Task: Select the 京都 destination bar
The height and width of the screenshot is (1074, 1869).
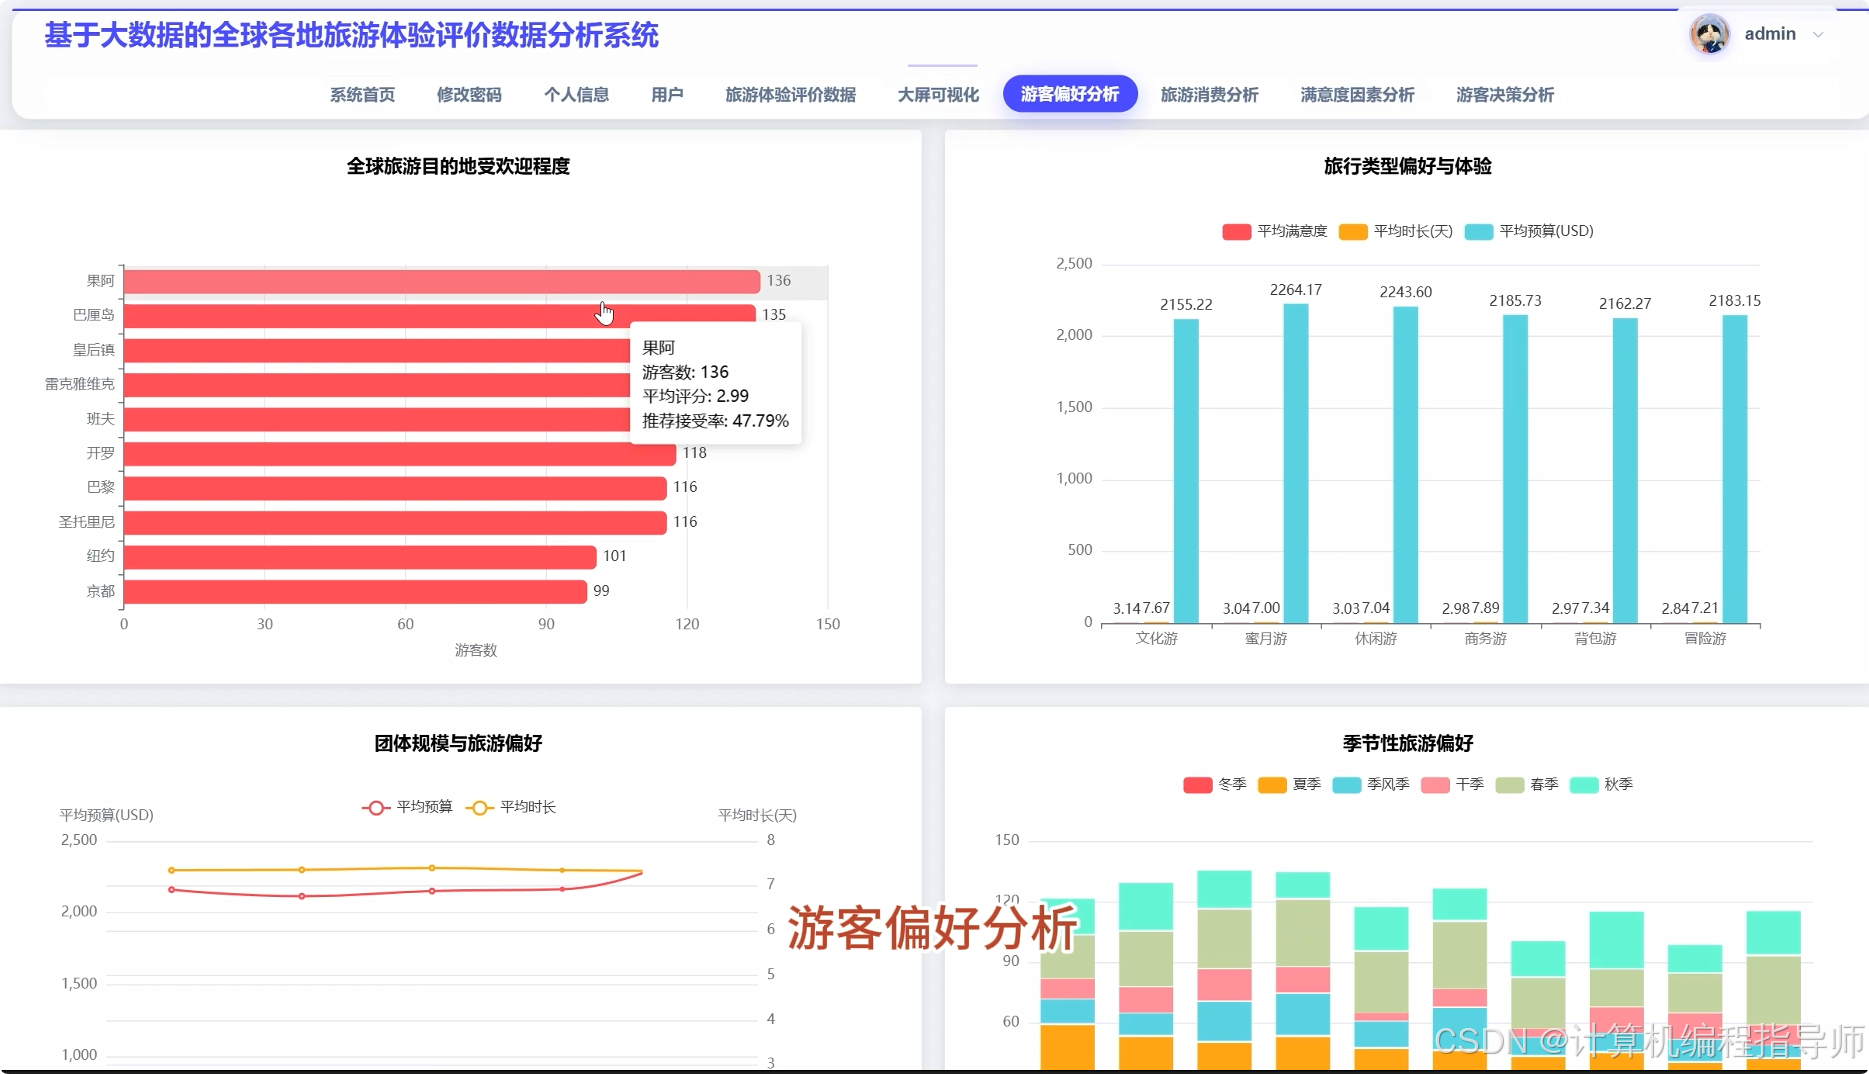Action: (350, 590)
